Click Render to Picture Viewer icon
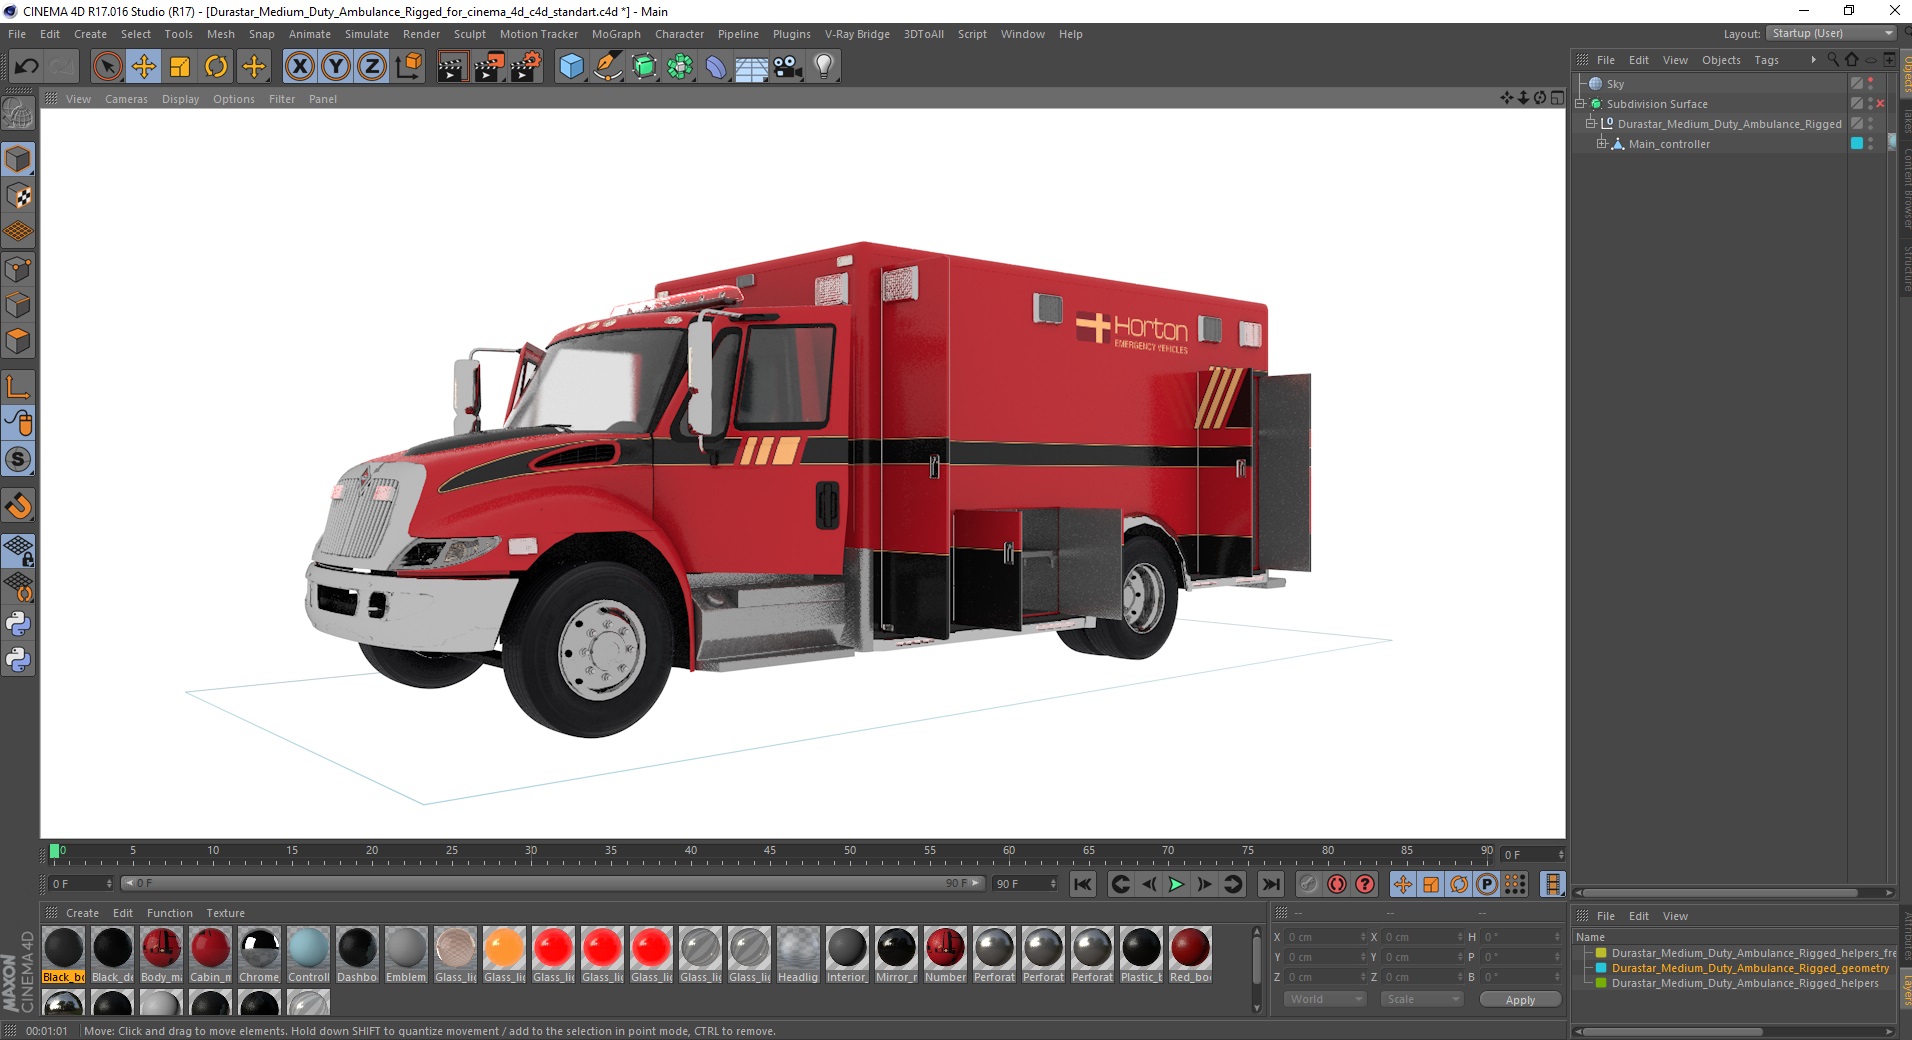 point(489,67)
